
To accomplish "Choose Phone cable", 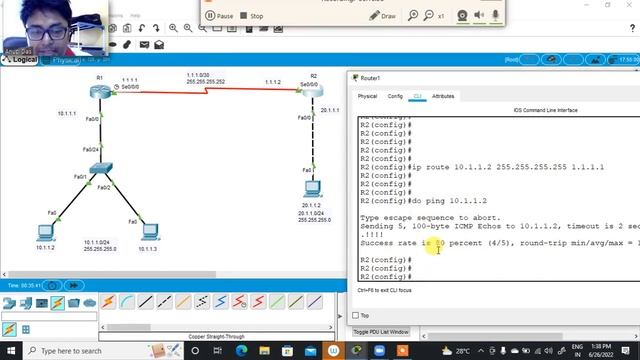I will point(202,302).
